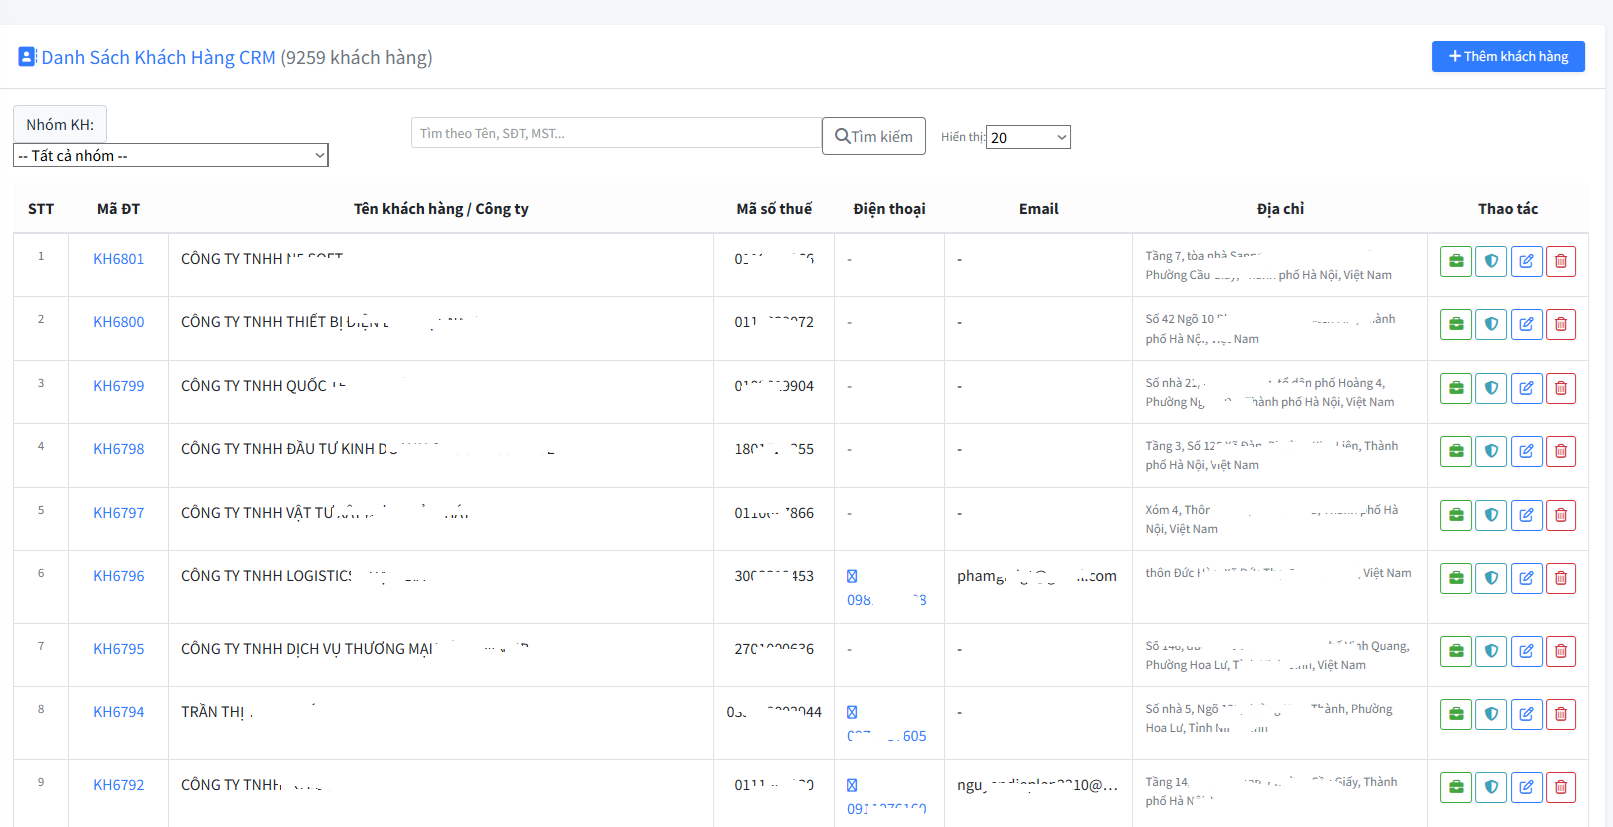Click the "Tên khách hàng / Công ty" column header
Viewport: 1613px width, 827px height.
click(x=441, y=209)
